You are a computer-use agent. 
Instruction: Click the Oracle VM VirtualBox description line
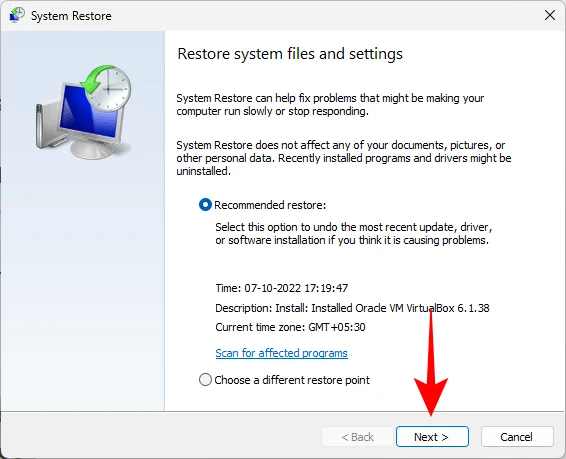(352, 308)
